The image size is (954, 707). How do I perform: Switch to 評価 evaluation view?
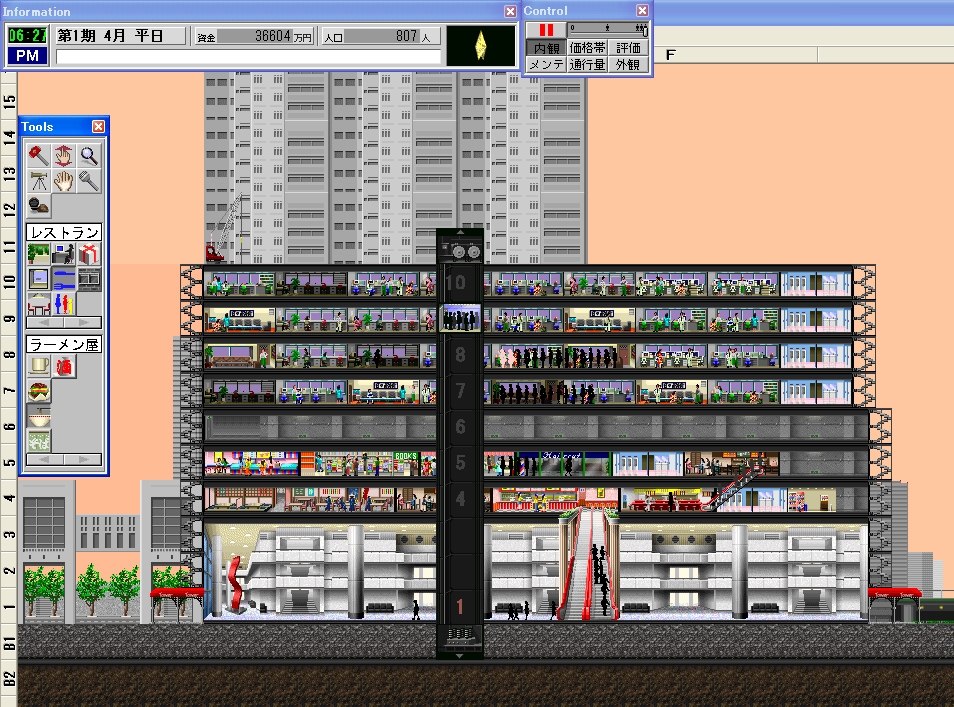(x=628, y=47)
